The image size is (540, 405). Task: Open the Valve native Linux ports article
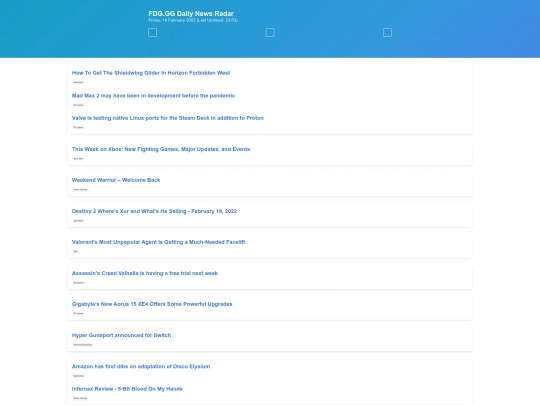[x=168, y=118]
